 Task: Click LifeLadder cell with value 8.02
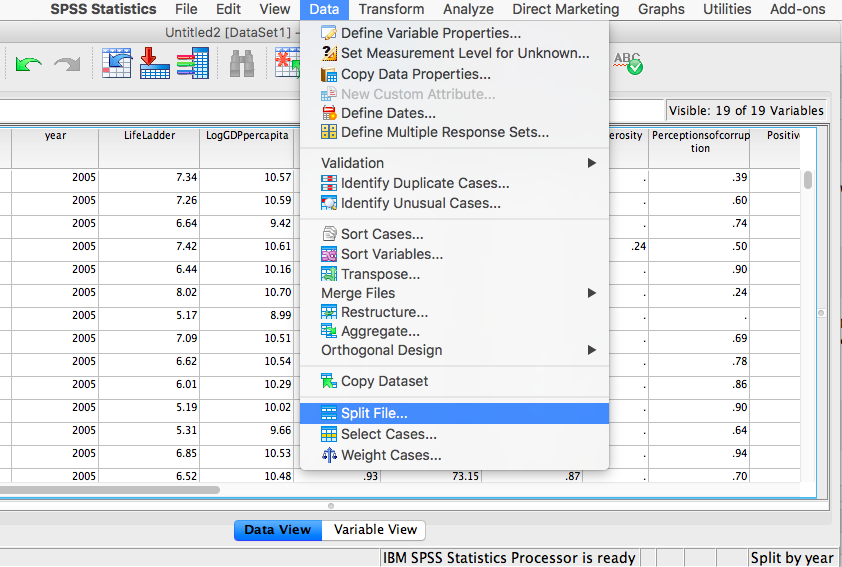point(149,293)
